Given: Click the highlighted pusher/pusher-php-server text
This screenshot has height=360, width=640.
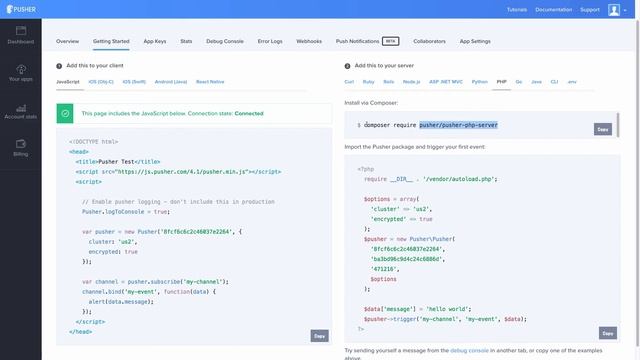Looking at the screenshot, I should coord(458,125).
